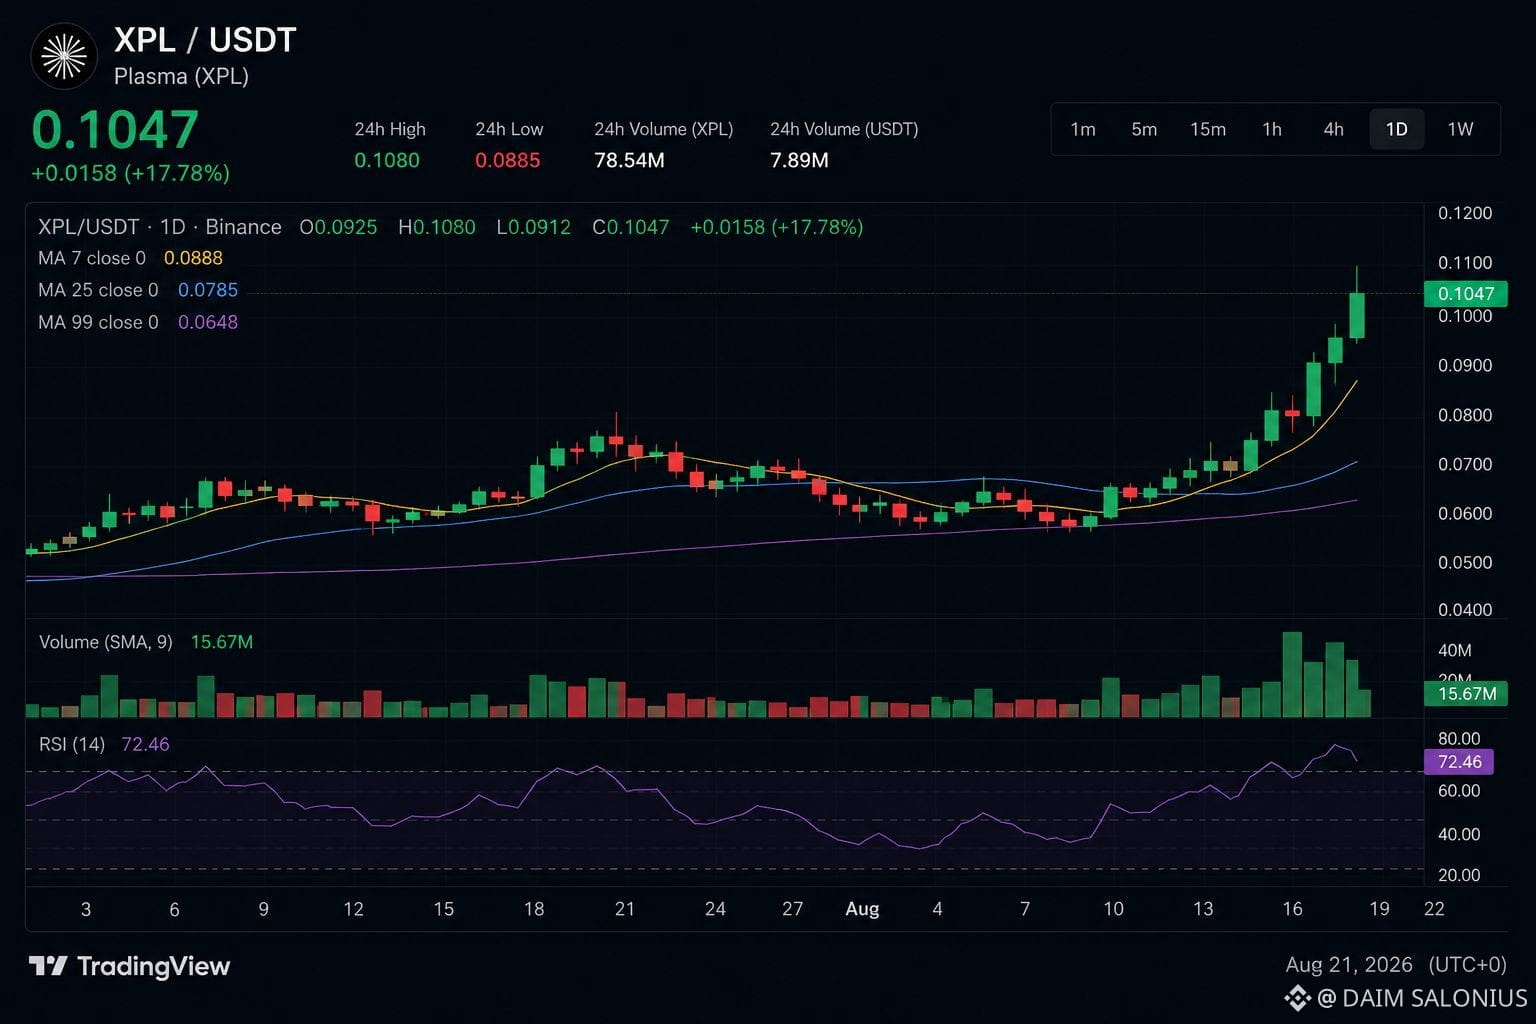Image resolution: width=1536 pixels, height=1024 pixels.
Task: Click the Volume (SMA, 9) indicator label
Action: 106,642
